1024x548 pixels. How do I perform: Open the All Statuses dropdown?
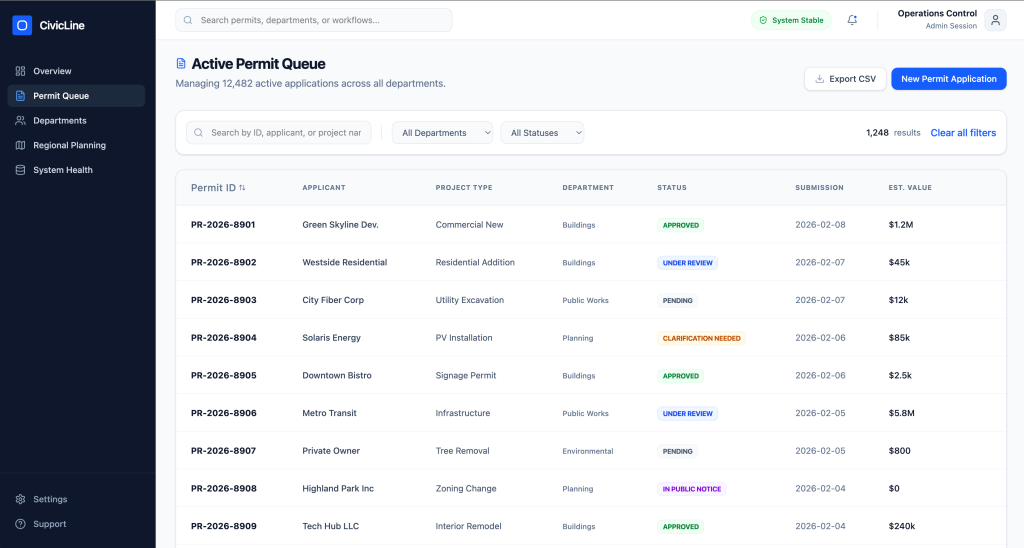coord(542,133)
